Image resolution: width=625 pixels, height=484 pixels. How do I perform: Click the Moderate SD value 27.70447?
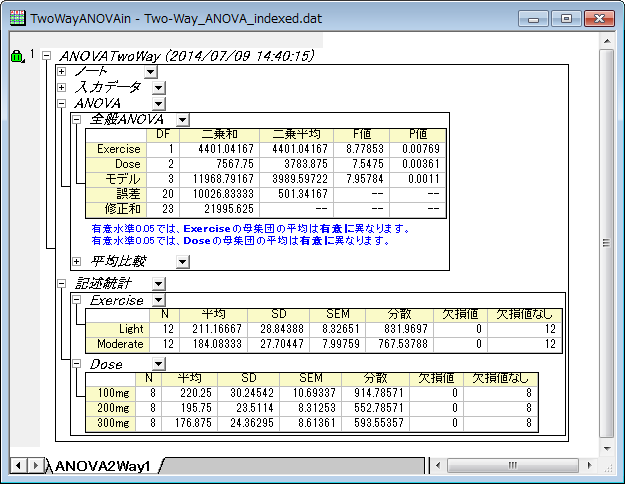coord(282,344)
